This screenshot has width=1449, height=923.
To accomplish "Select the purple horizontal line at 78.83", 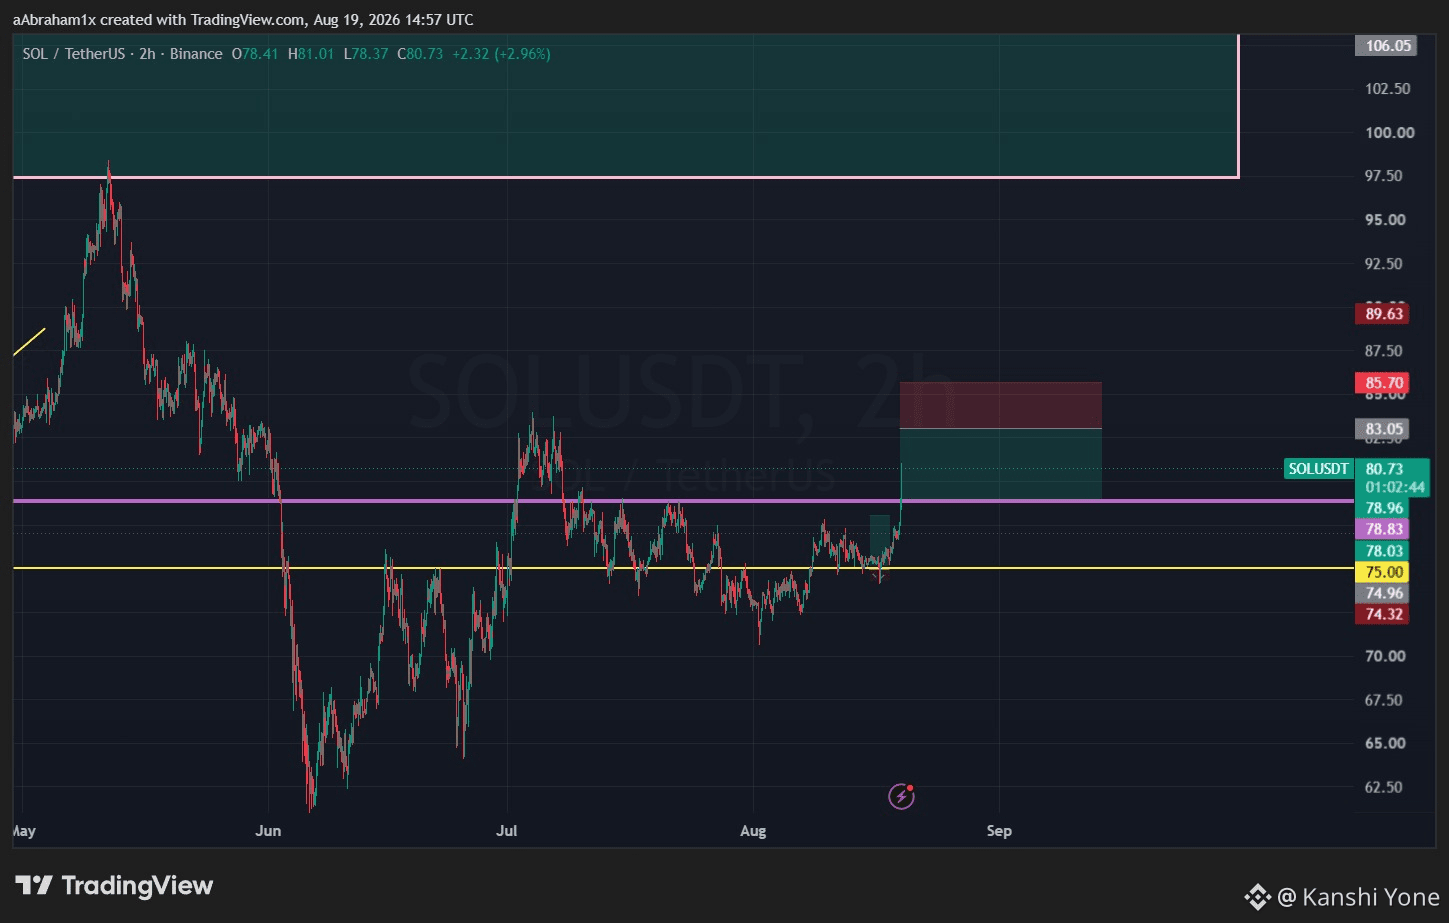I will pos(683,500).
